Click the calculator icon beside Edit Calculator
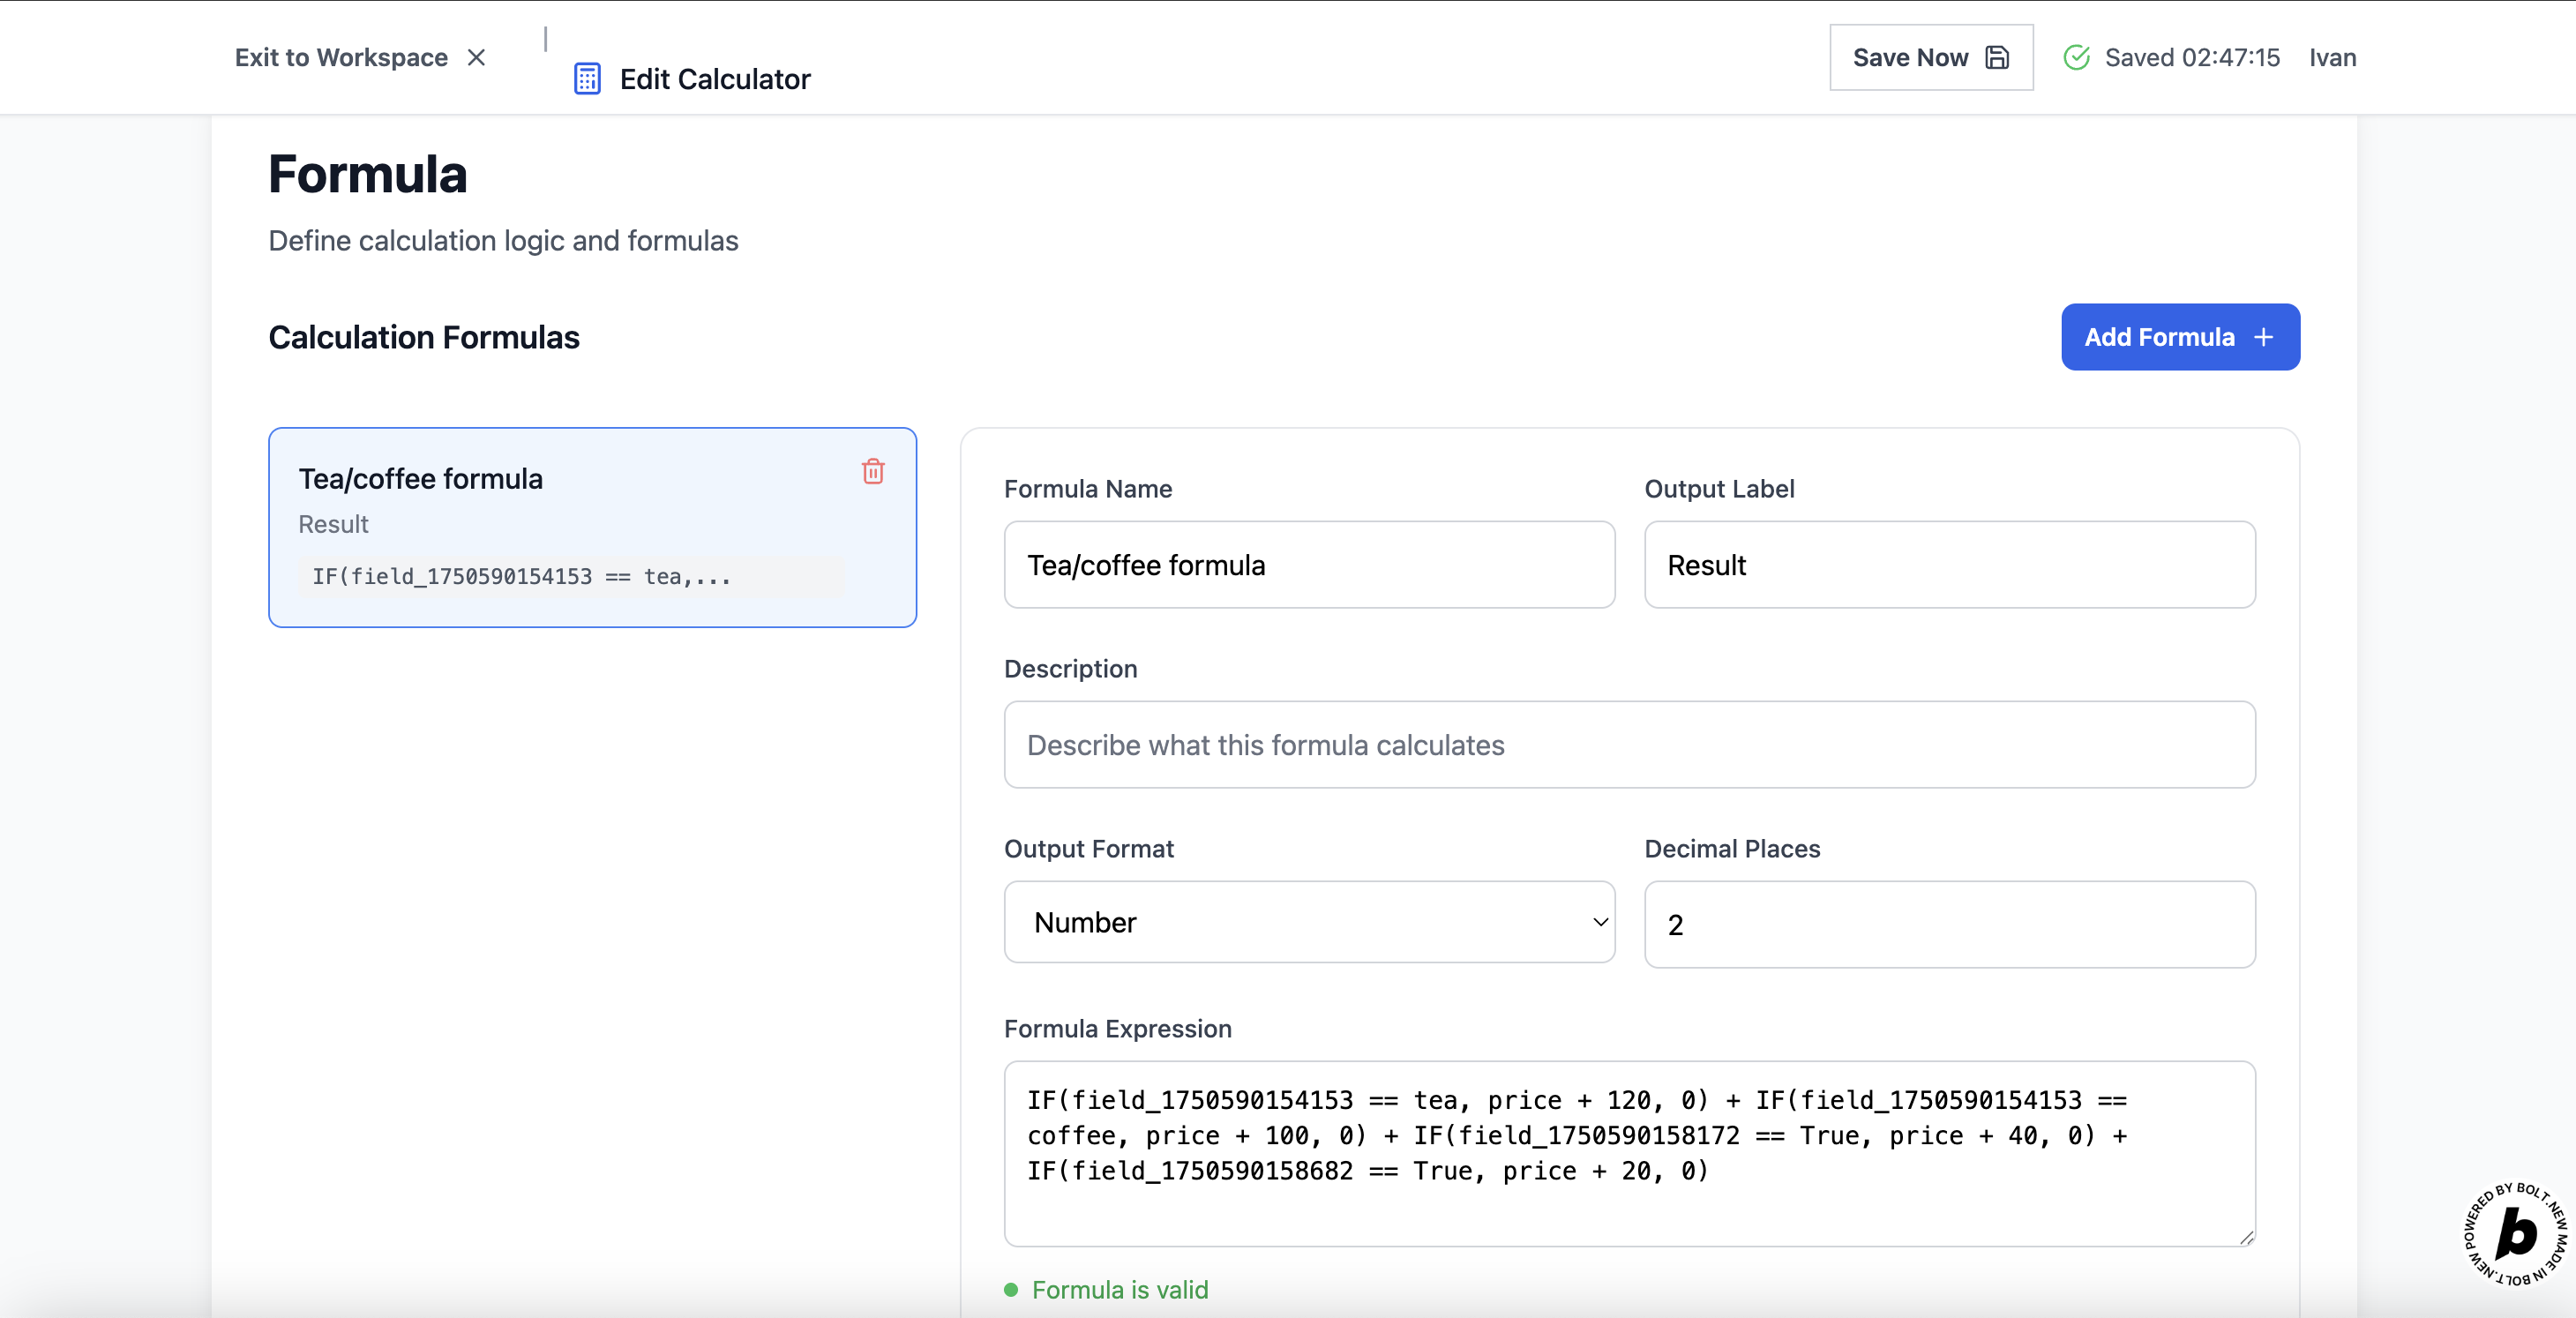Image resolution: width=2576 pixels, height=1318 pixels. [587, 79]
